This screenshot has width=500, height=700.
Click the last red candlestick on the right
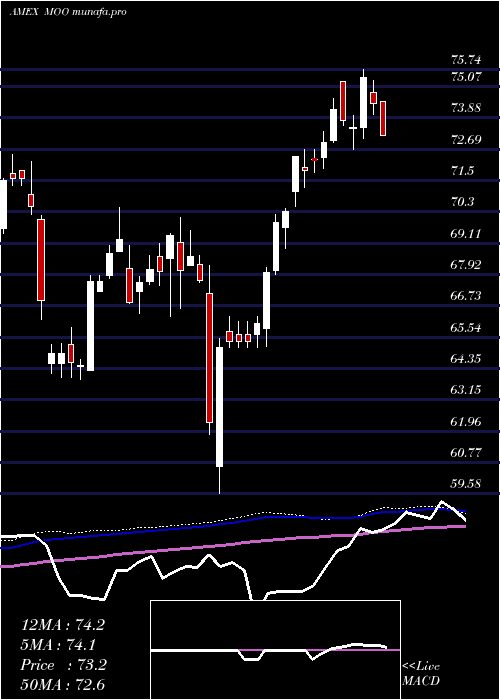(x=383, y=118)
